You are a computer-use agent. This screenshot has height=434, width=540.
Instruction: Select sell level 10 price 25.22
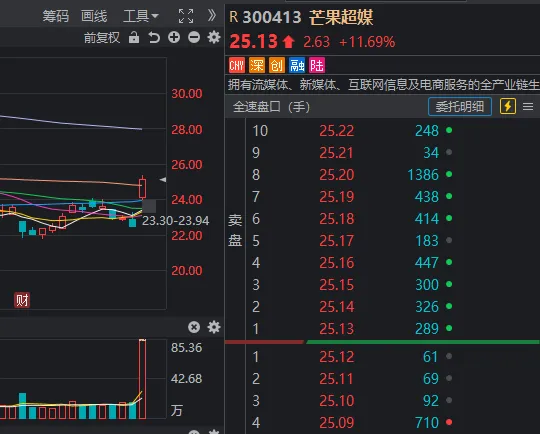coord(336,131)
